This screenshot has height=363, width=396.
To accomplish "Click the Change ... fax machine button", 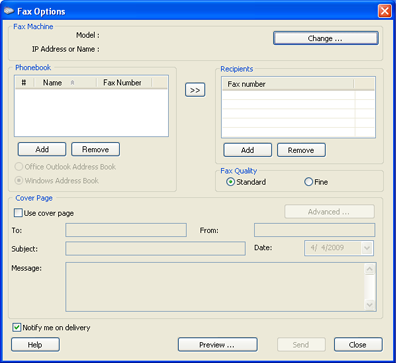I will (x=326, y=38).
